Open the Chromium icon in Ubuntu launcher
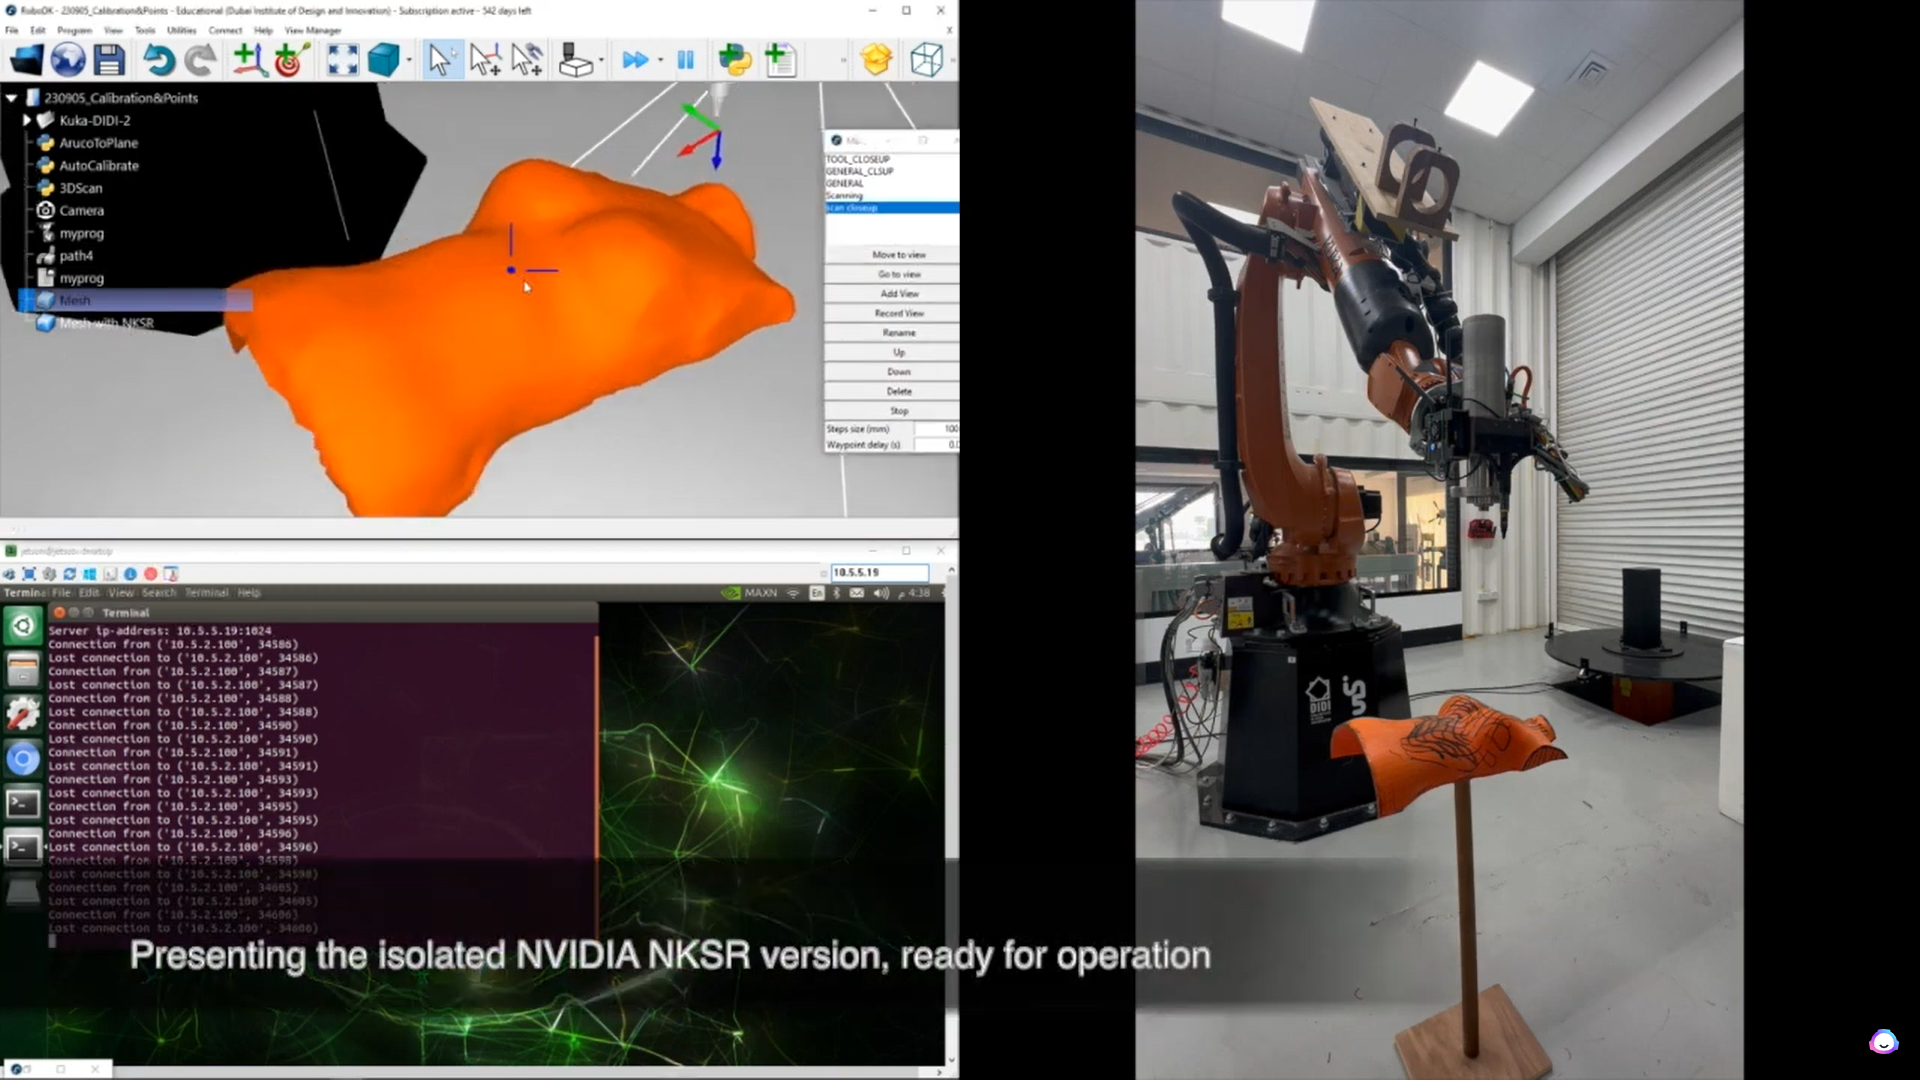The width and height of the screenshot is (1920, 1080). pyautogui.click(x=23, y=759)
